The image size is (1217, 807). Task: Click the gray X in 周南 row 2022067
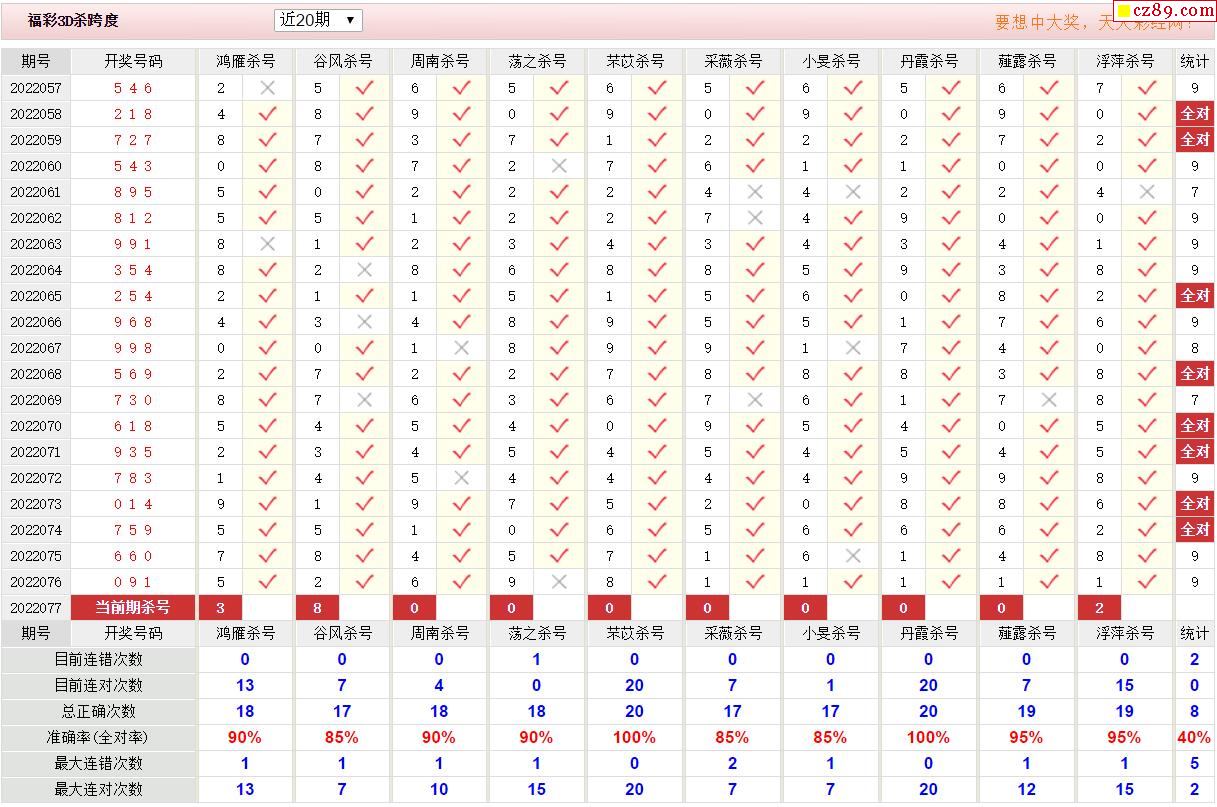[x=461, y=348]
